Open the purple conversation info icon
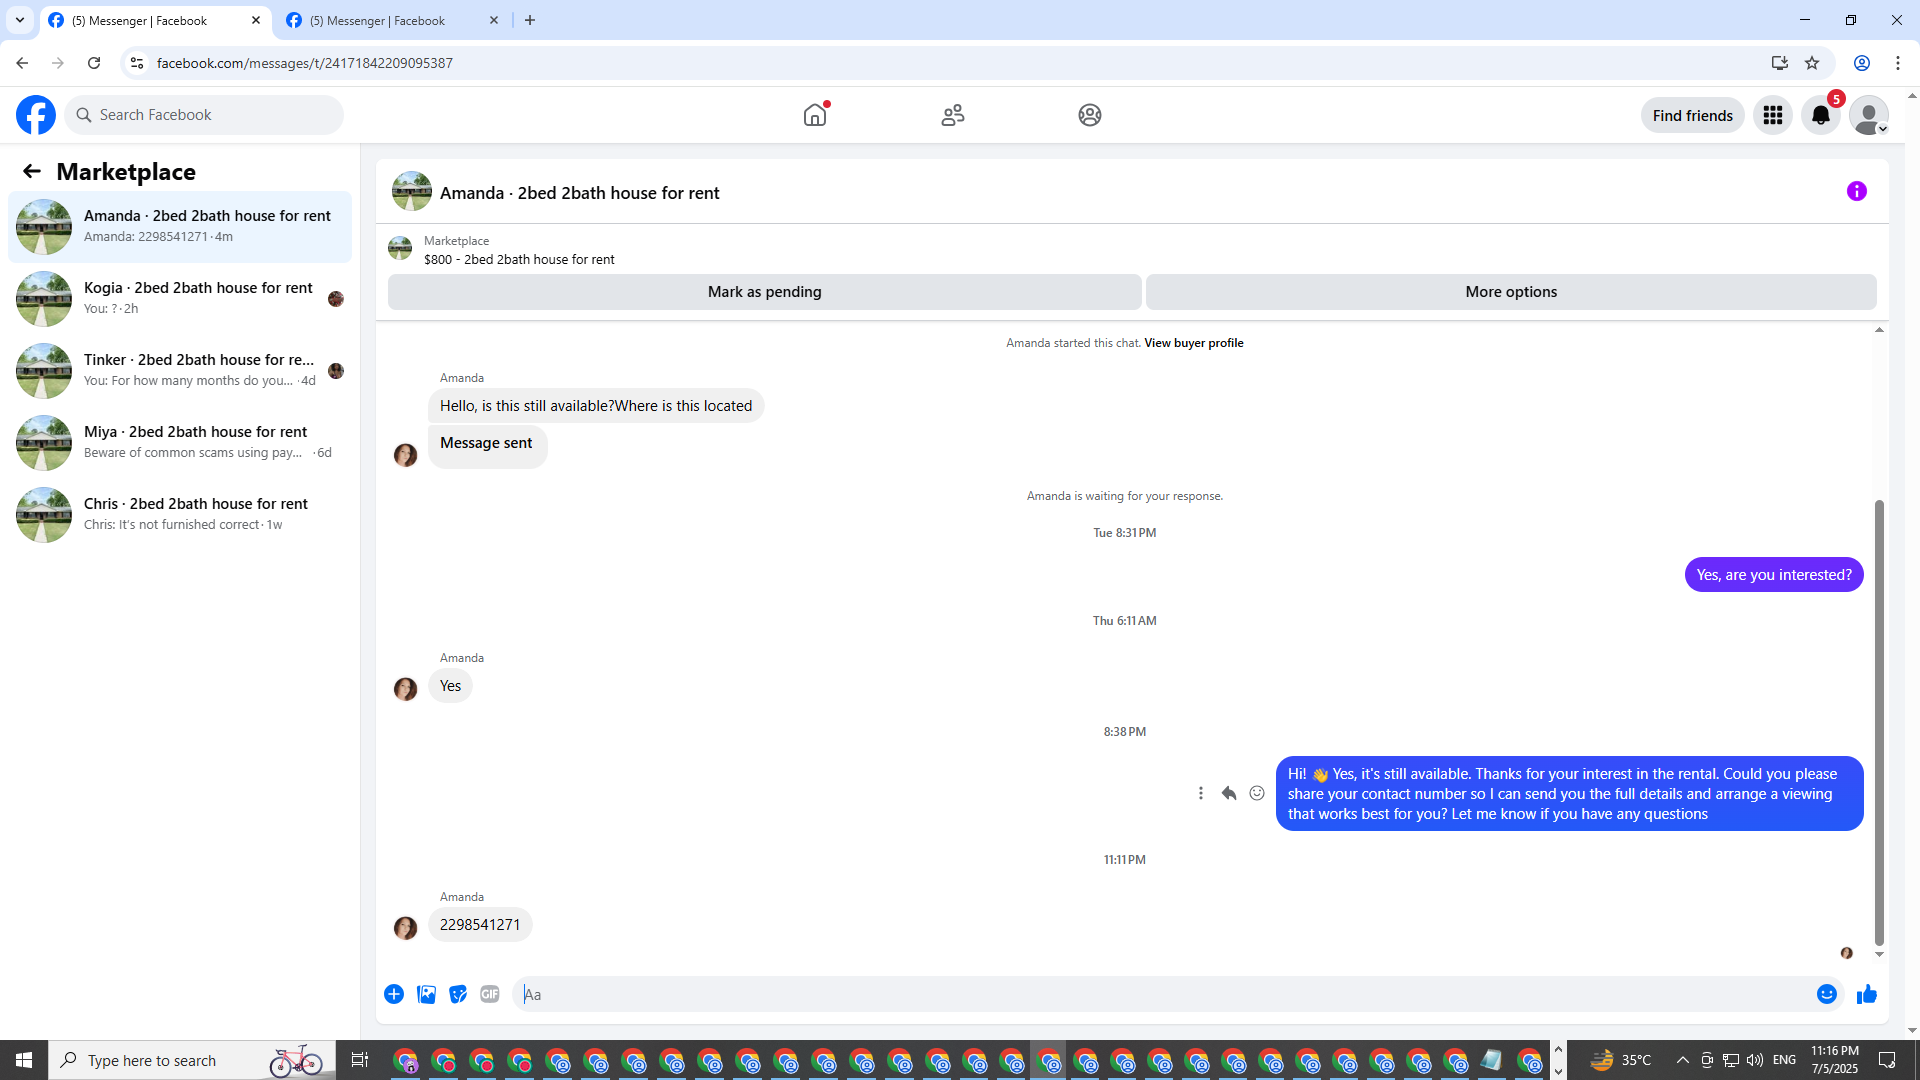 coord(1856,191)
